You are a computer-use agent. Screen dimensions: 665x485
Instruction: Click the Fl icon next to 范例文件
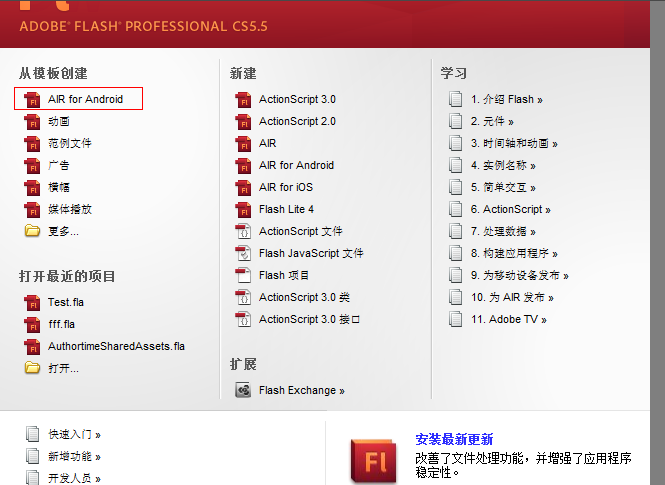[32, 143]
